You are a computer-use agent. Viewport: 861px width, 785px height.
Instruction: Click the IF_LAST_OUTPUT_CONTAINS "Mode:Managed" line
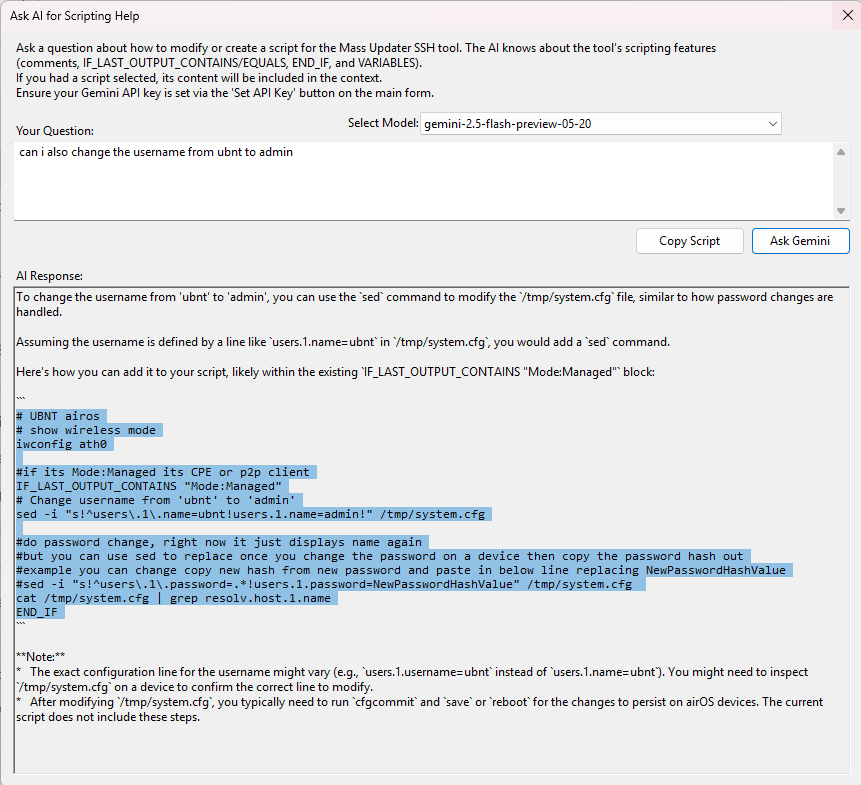[148, 486]
